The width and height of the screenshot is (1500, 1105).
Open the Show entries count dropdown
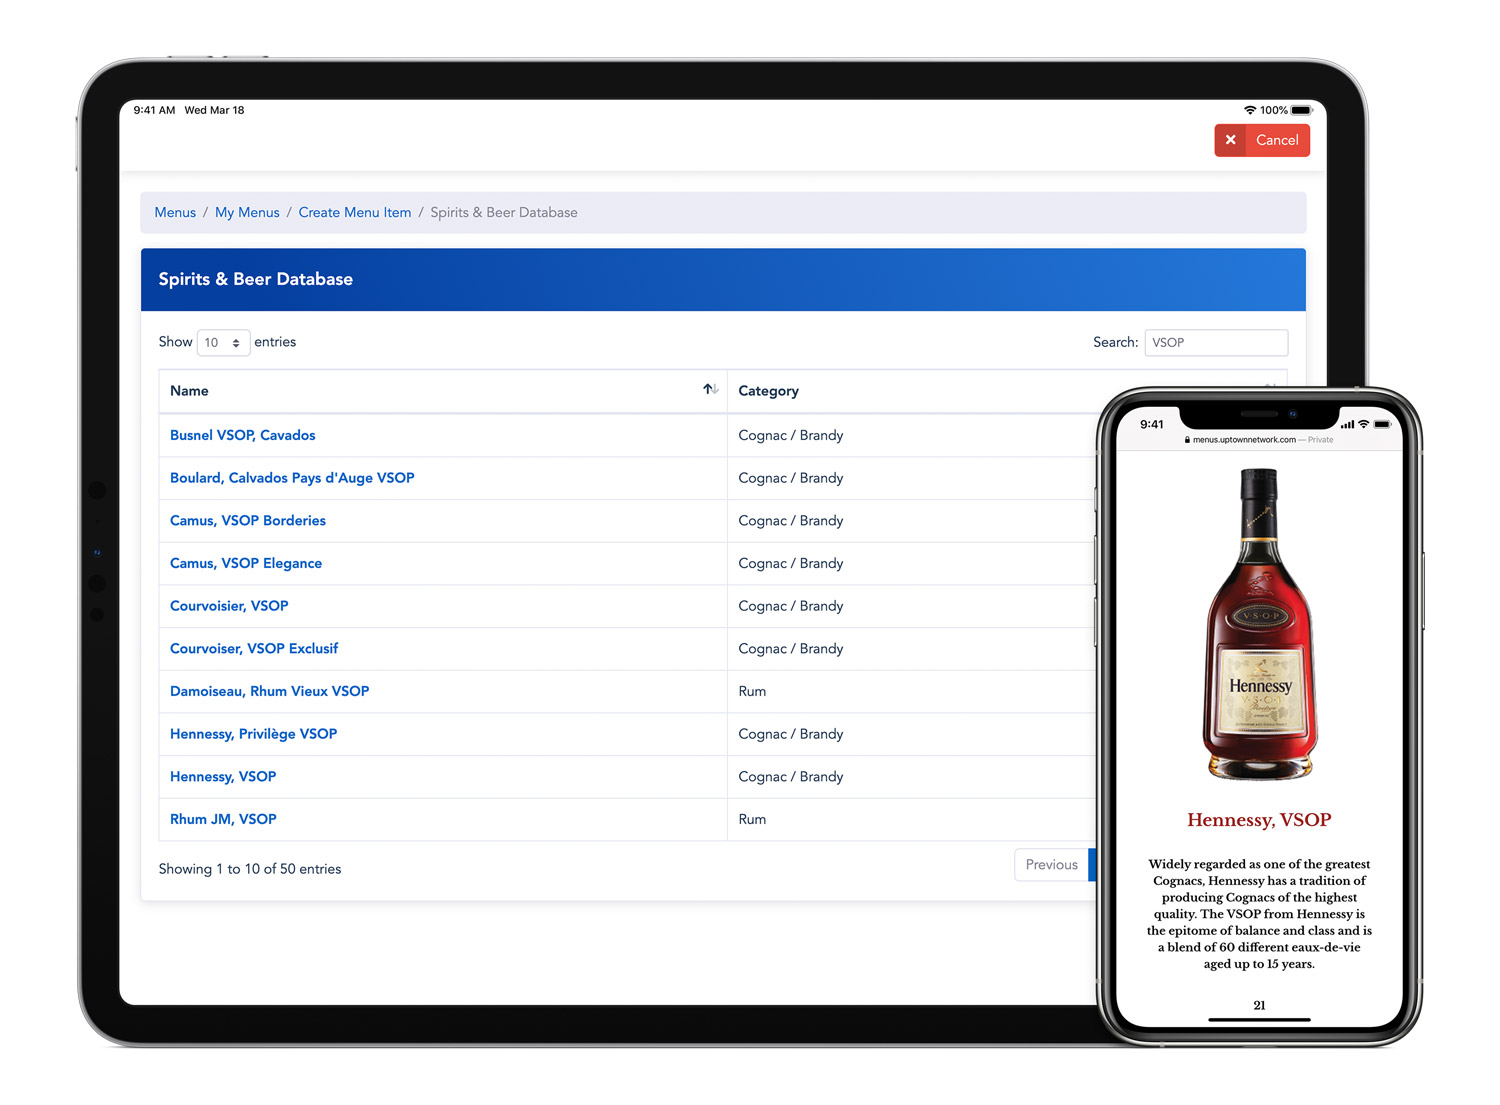(x=223, y=342)
